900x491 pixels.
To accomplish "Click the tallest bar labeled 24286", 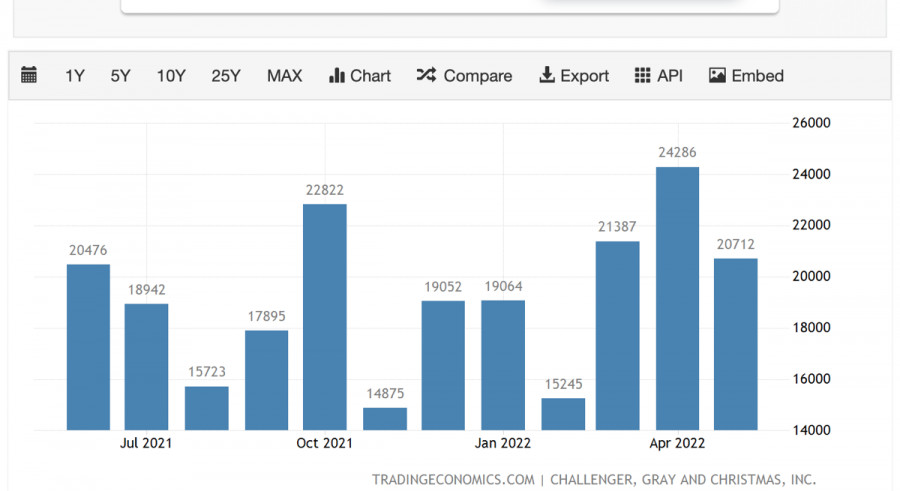I will (x=677, y=298).
